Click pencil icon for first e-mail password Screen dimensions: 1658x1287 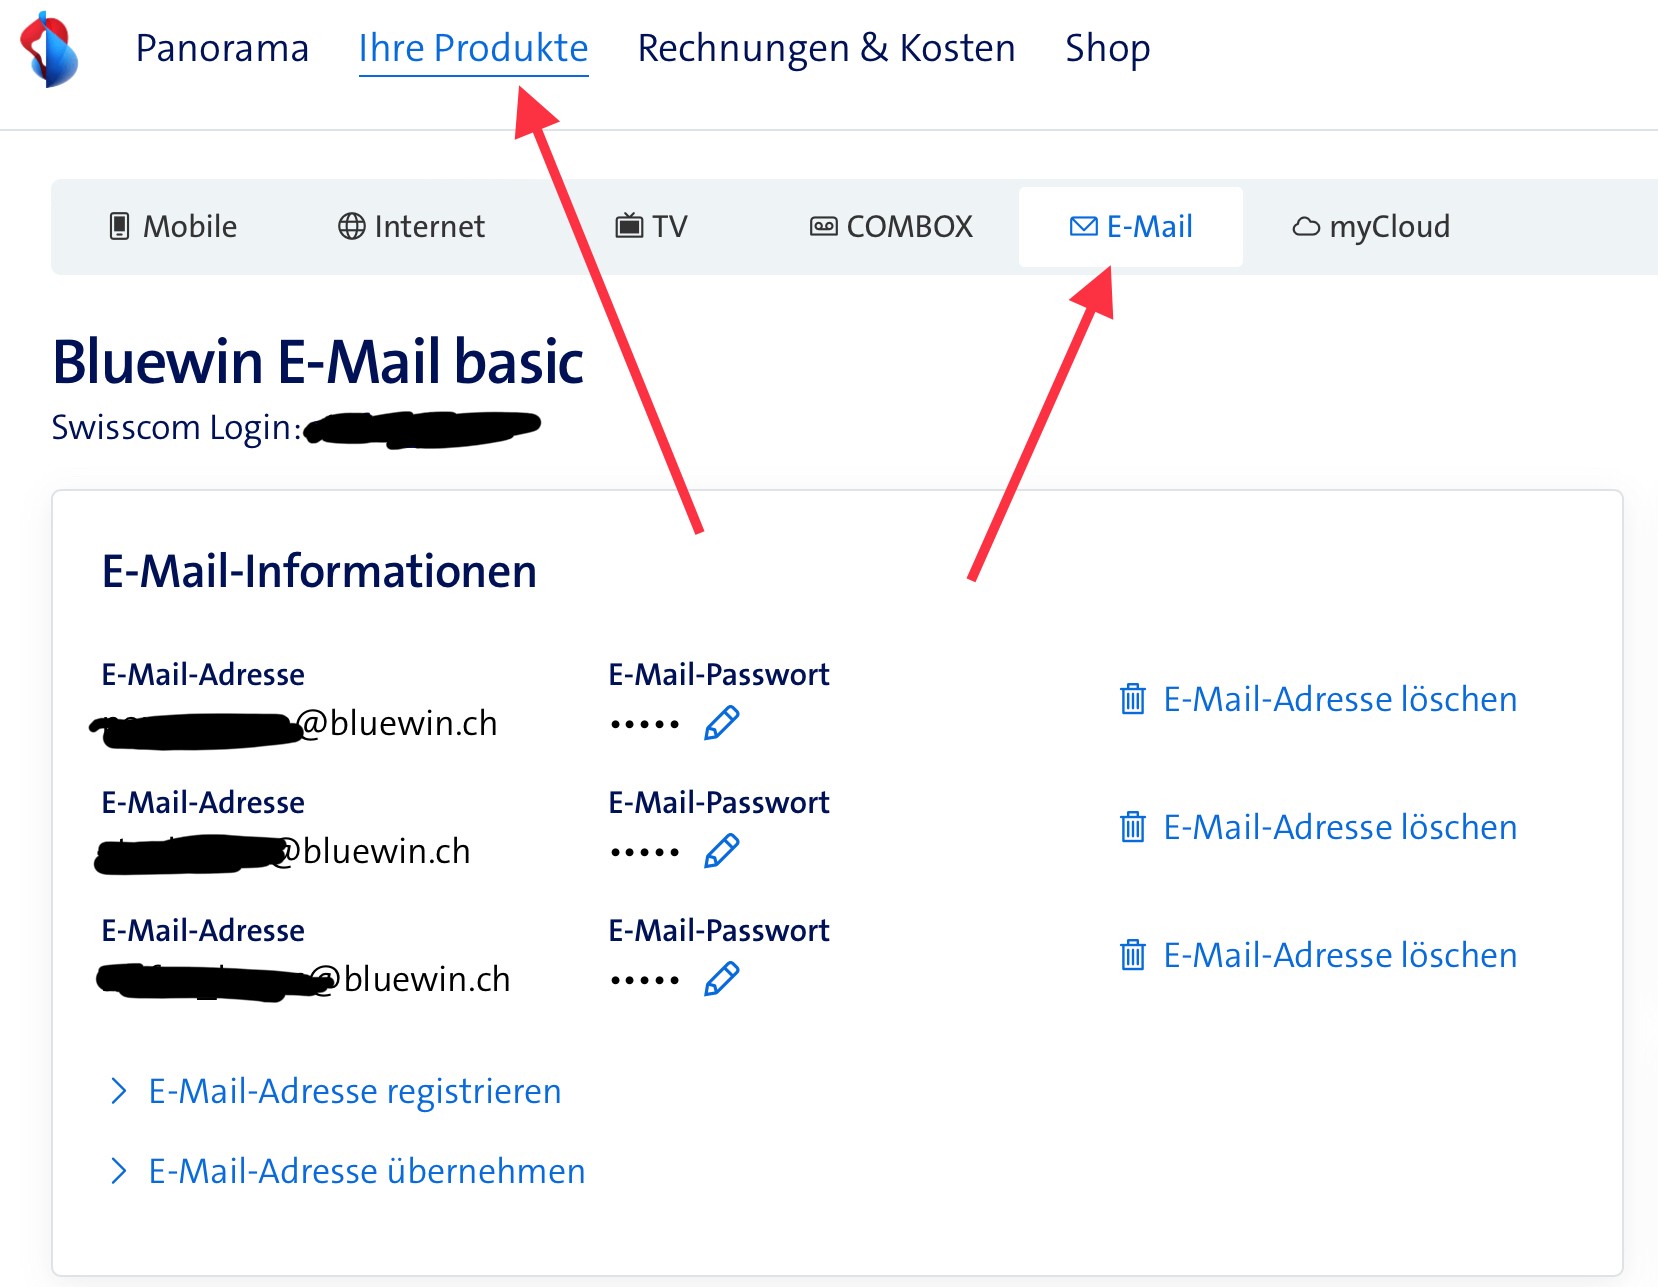click(721, 723)
